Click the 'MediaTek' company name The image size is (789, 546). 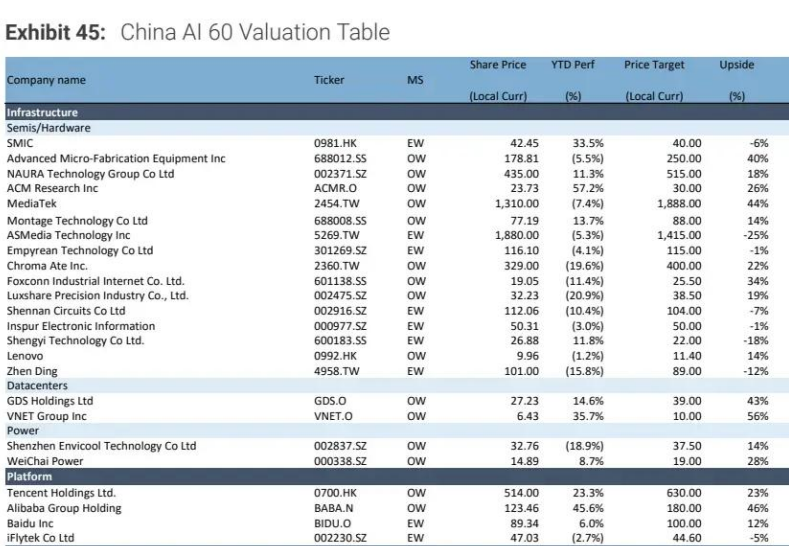pos(32,203)
